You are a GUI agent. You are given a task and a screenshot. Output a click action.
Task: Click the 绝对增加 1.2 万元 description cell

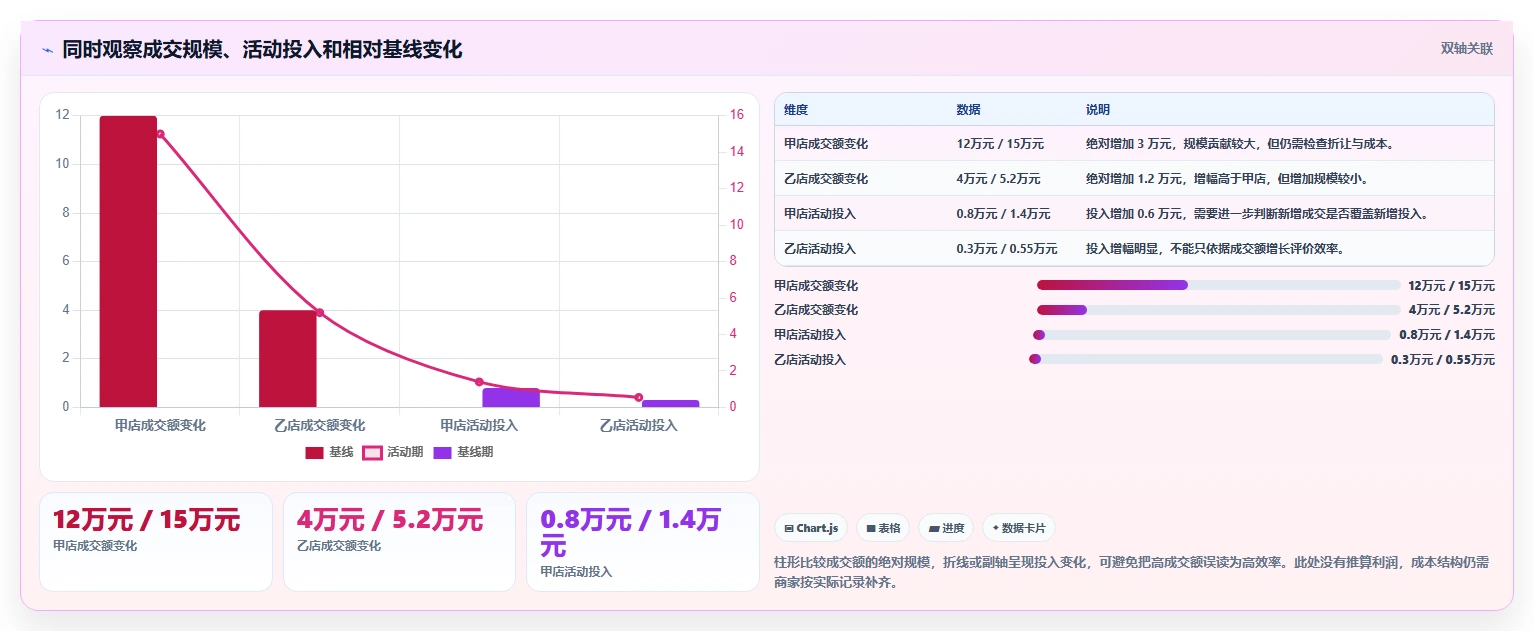point(1227,179)
